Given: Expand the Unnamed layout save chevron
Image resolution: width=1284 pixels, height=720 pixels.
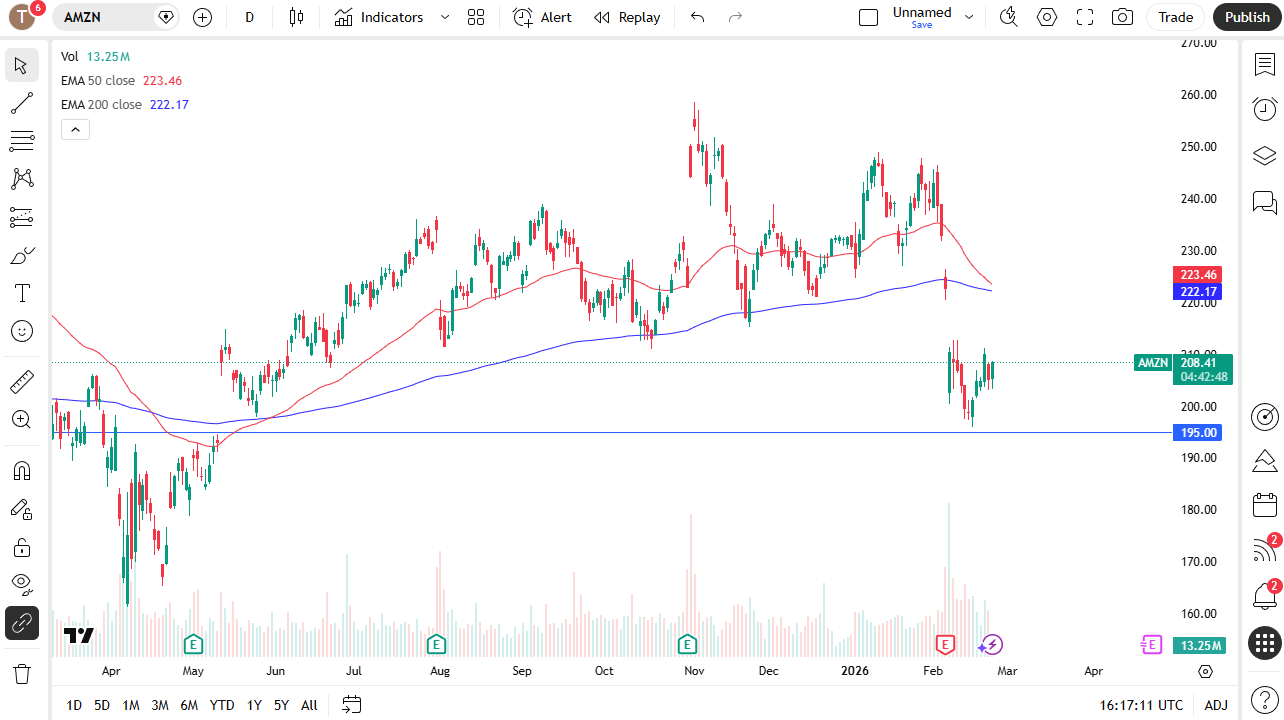Looking at the screenshot, I should point(968,17).
